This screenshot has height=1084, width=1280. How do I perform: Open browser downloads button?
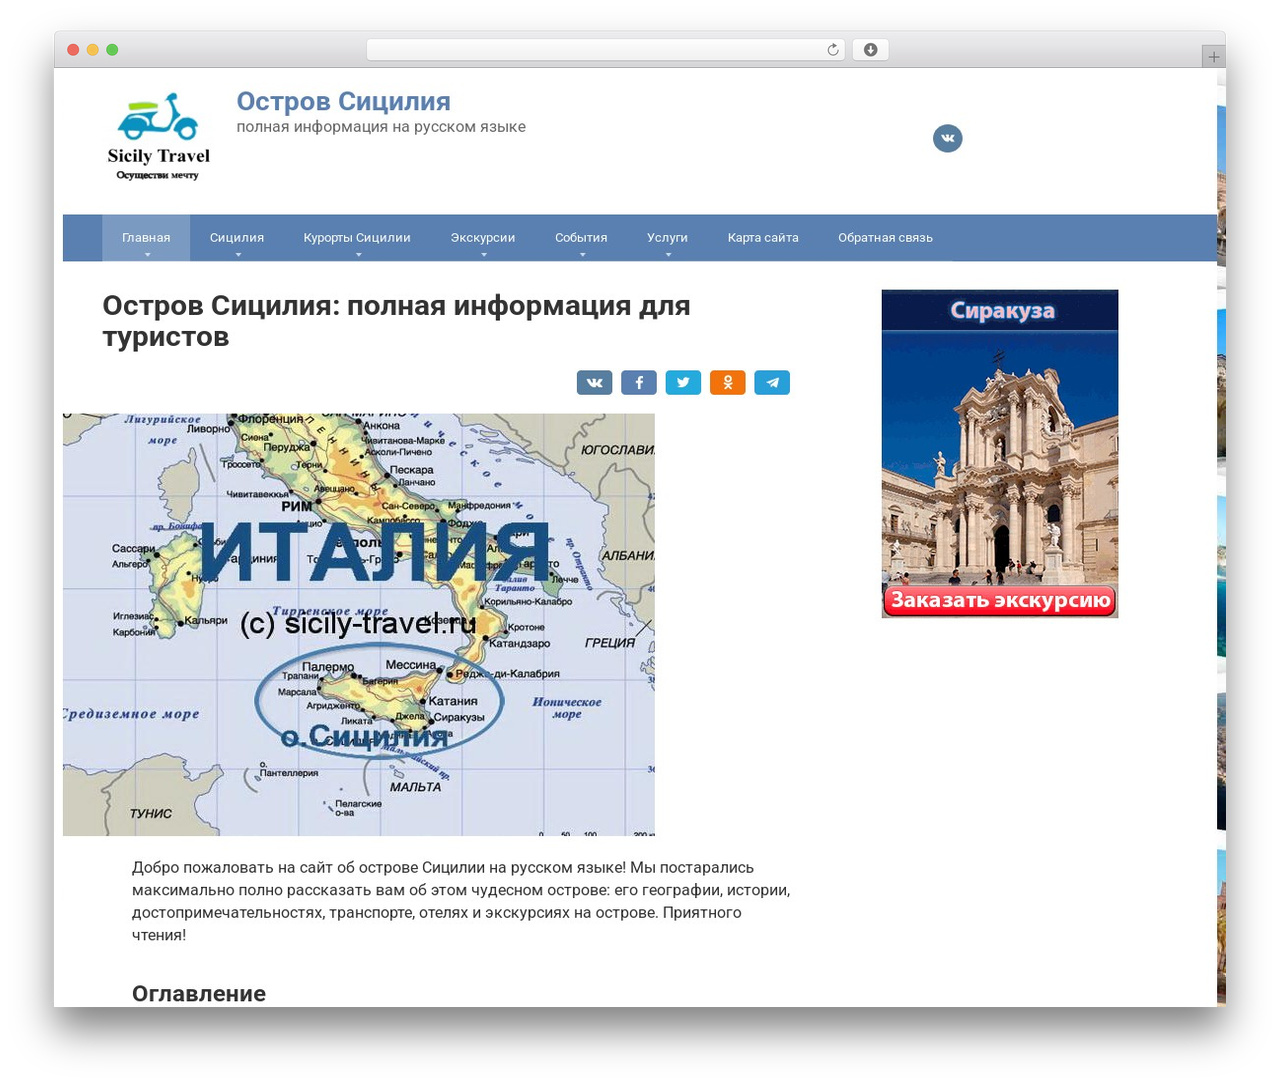[870, 50]
